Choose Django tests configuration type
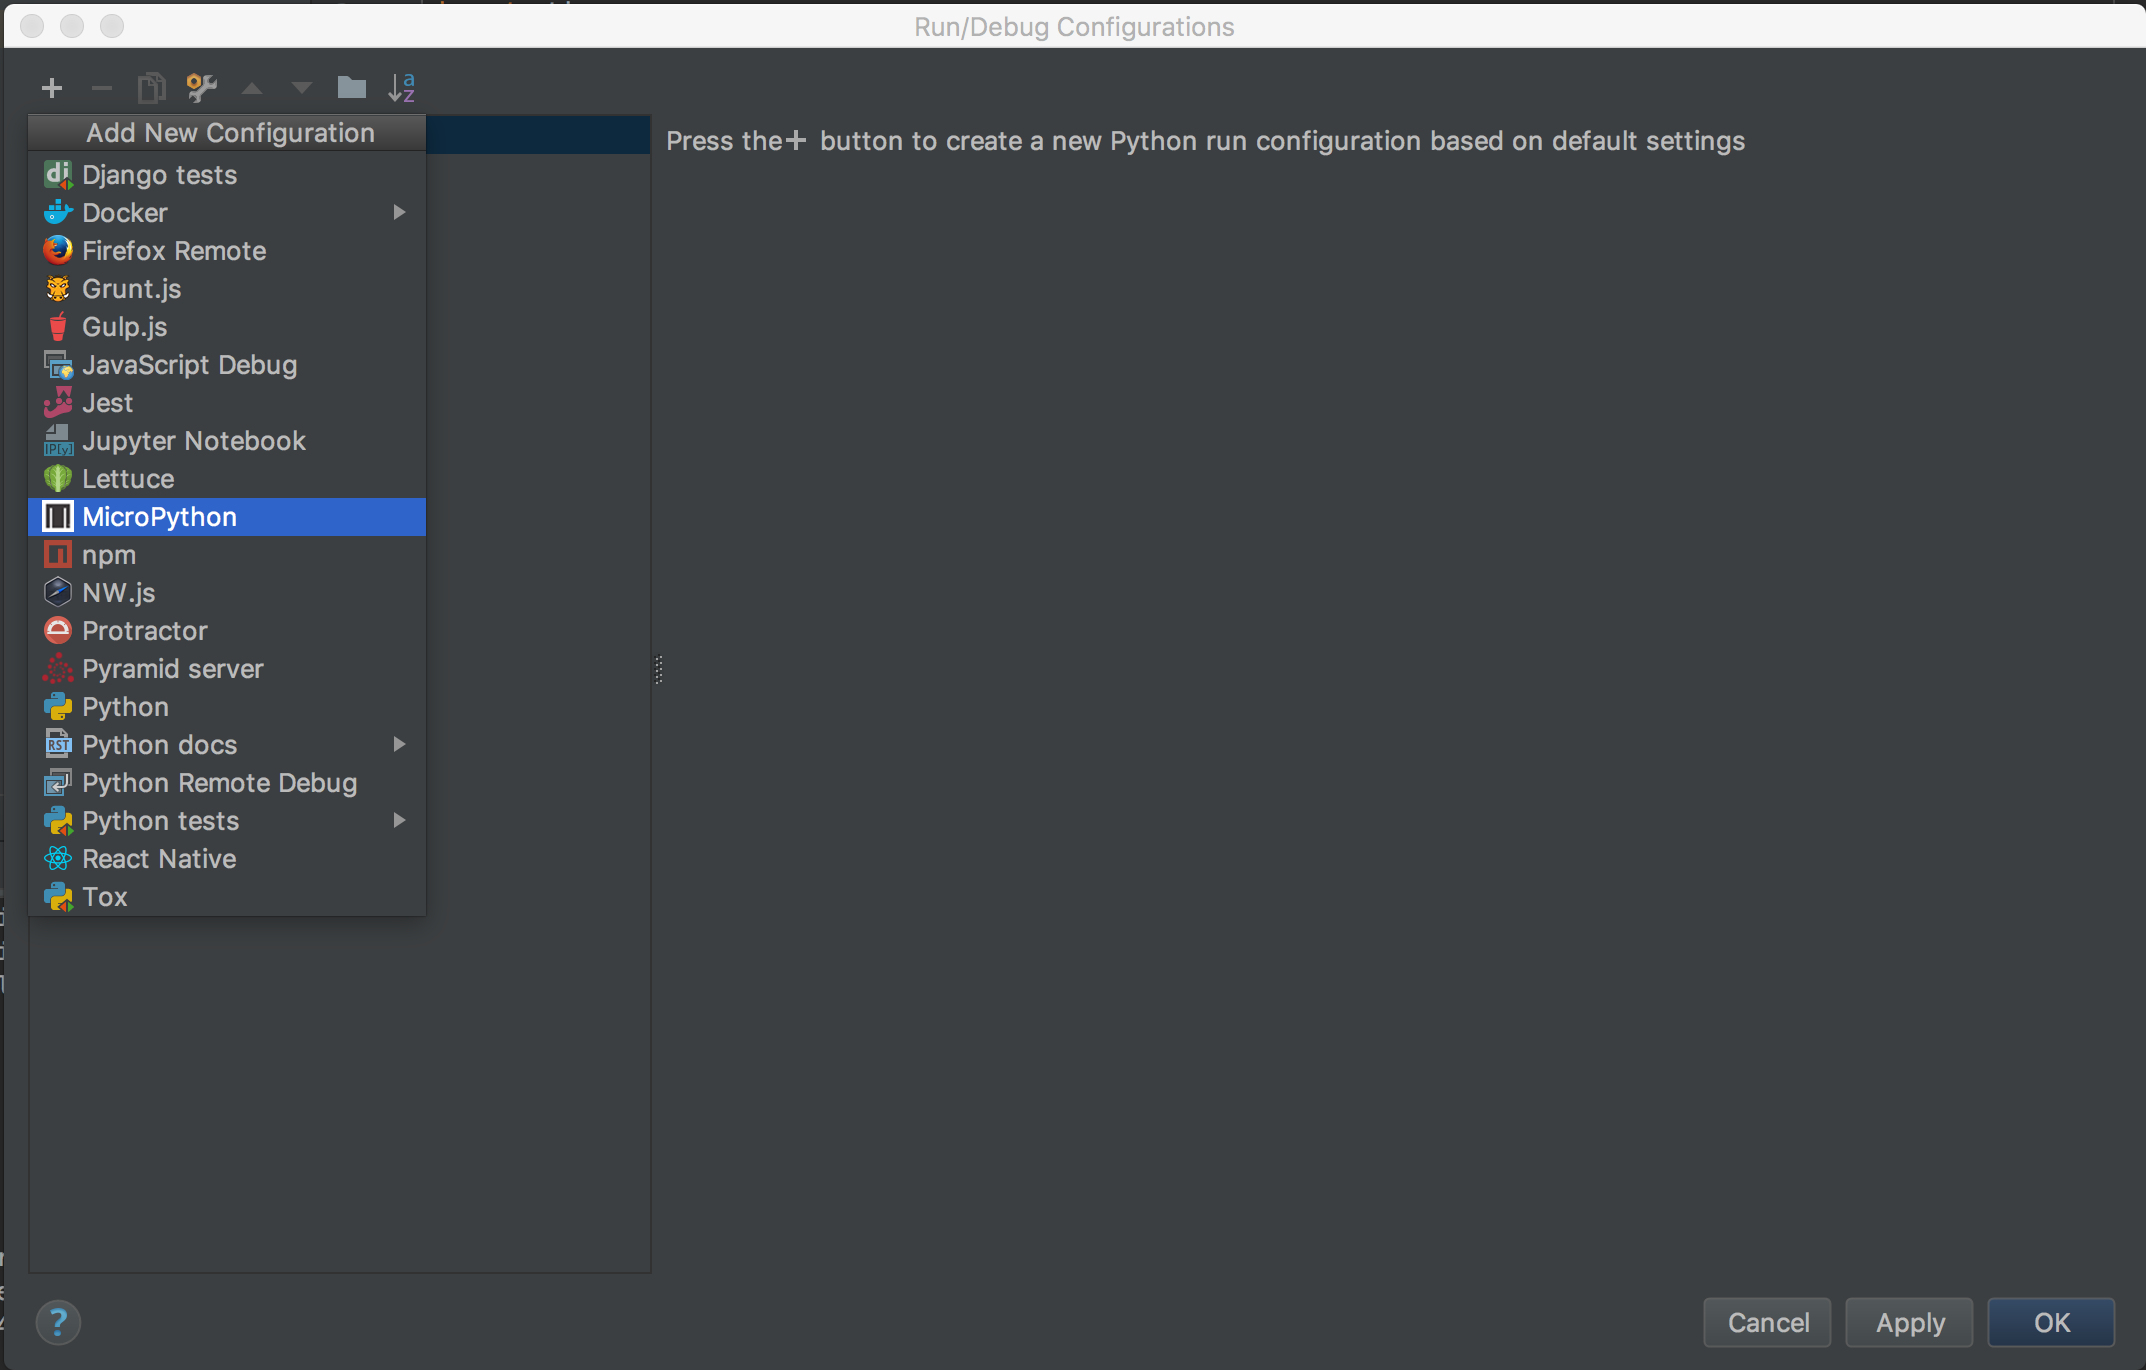Viewport: 2146px width, 1370px height. [x=160, y=175]
